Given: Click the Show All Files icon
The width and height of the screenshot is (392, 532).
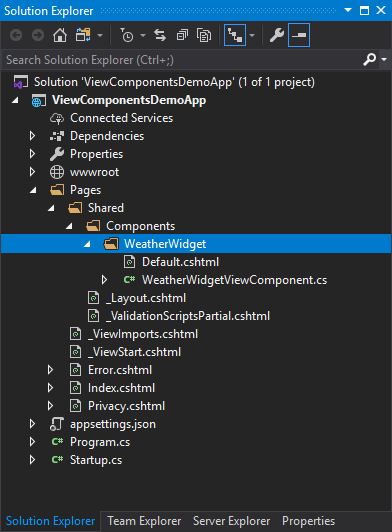Looking at the screenshot, I should click(204, 35).
